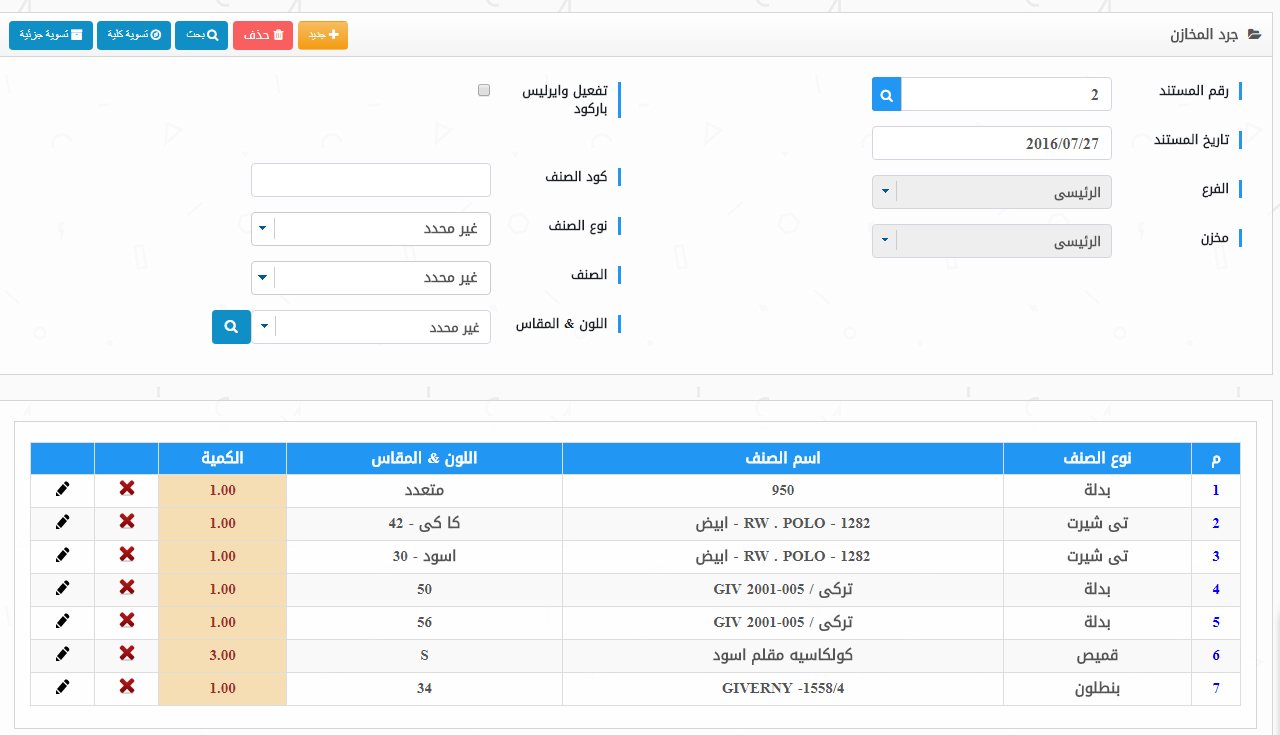Delete row 1 using the red X
Screen dimensions: 1280x735
127,489
